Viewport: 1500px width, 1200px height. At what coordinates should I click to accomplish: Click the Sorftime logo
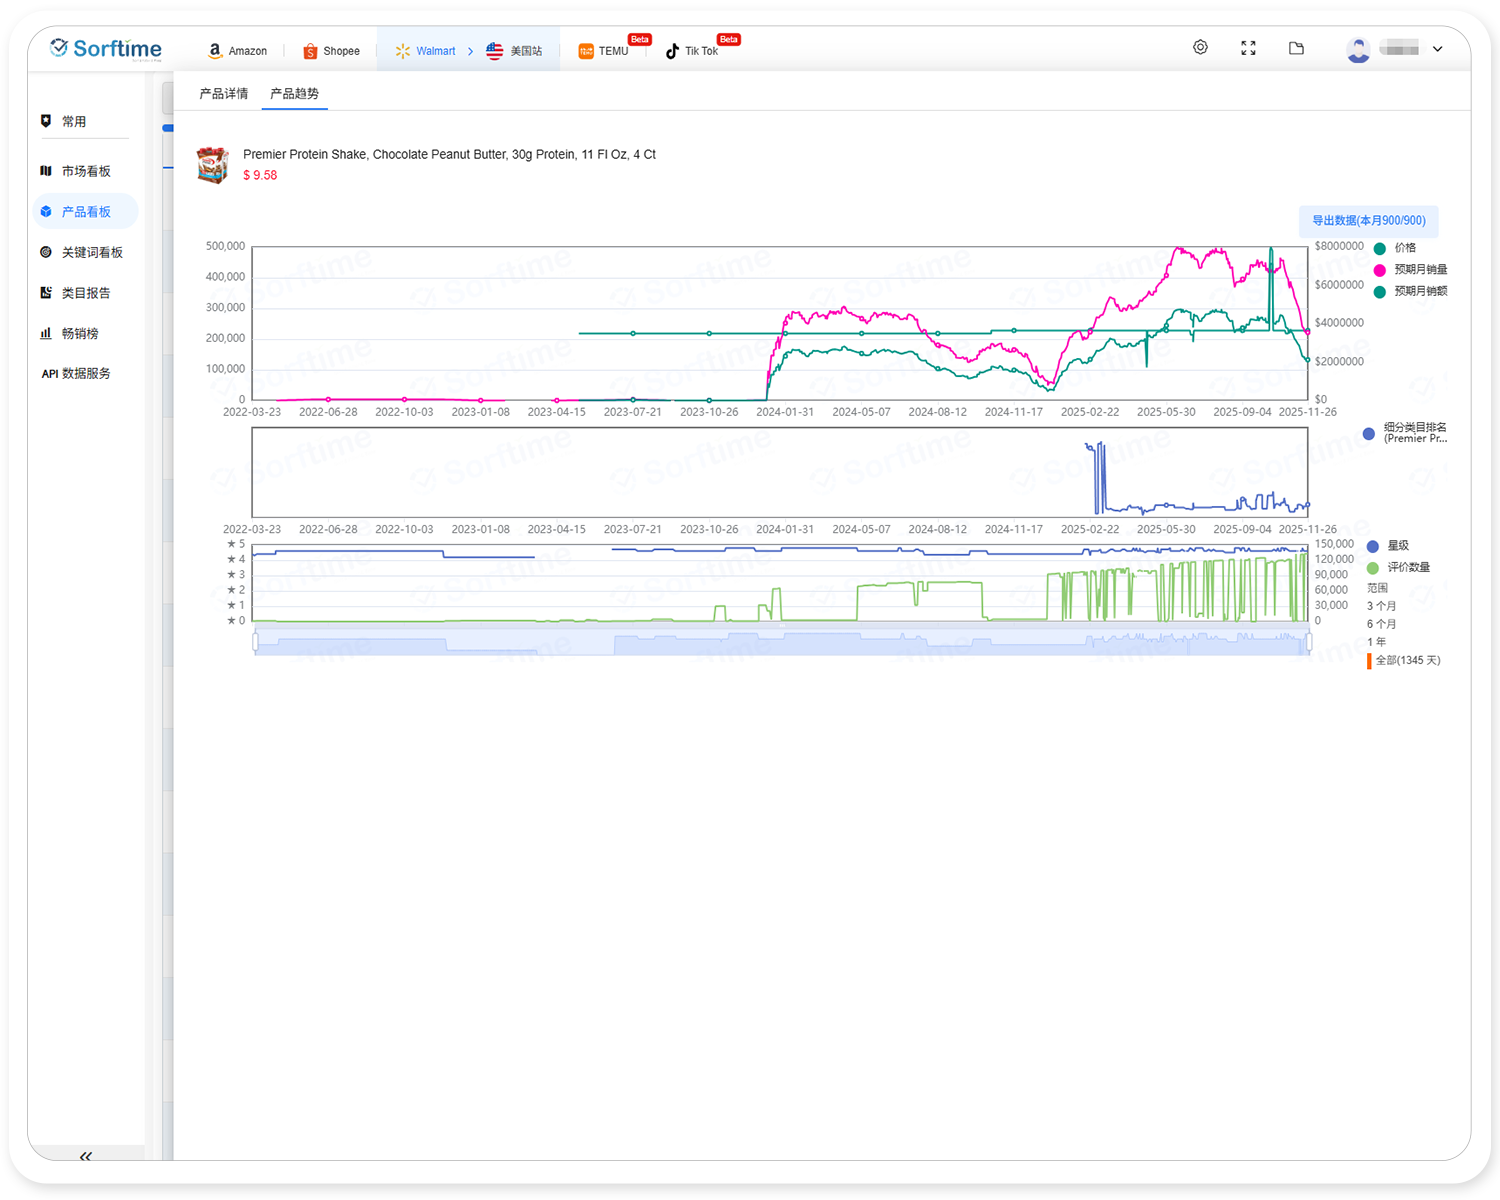(x=106, y=49)
